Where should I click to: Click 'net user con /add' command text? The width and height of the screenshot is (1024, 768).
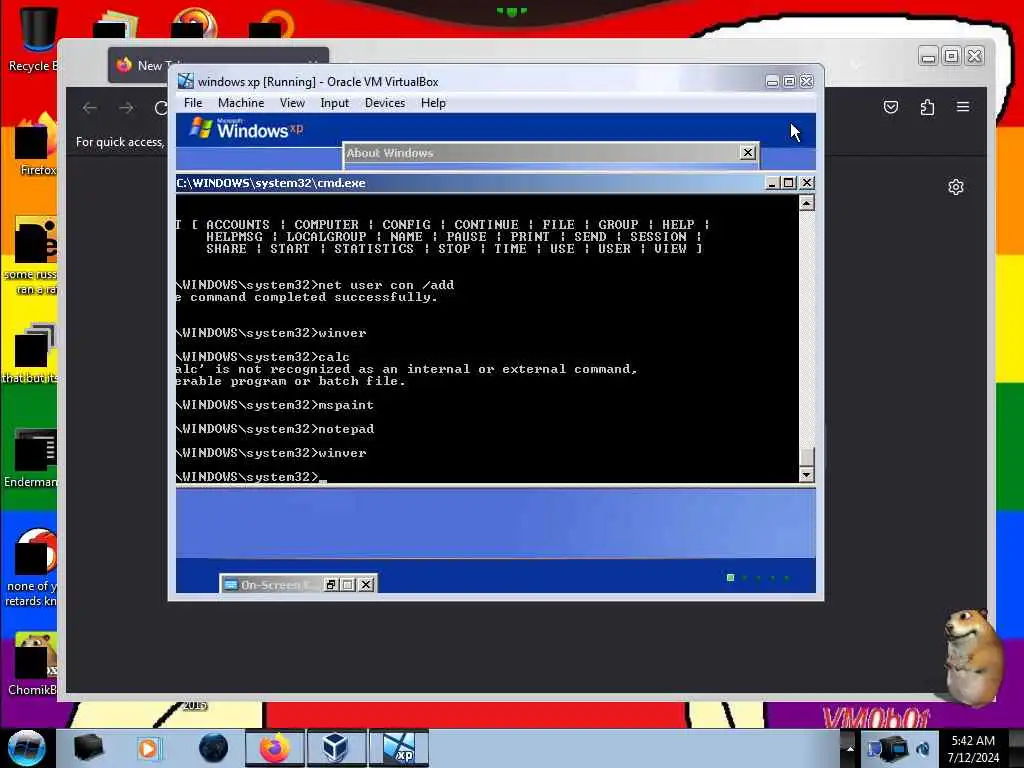coord(385,285)
